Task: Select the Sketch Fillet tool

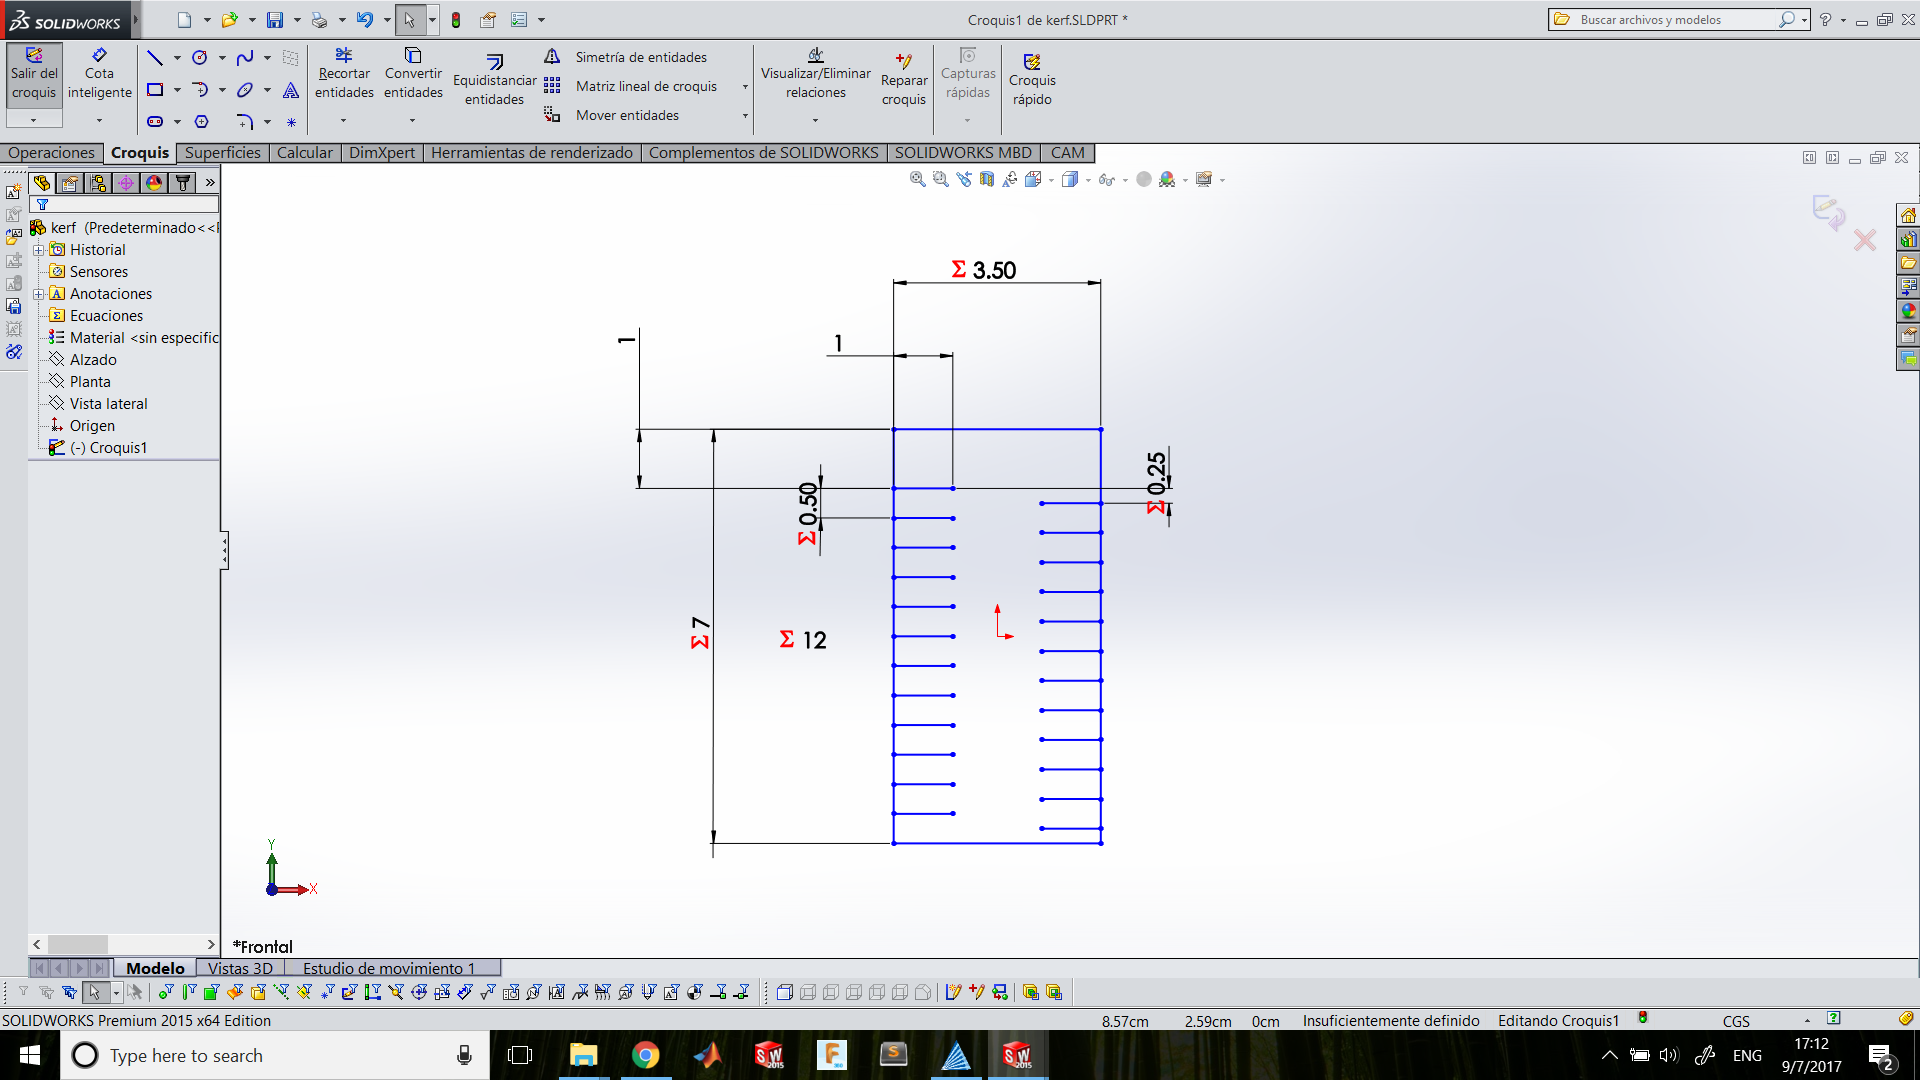Action: tap(245, 122)
